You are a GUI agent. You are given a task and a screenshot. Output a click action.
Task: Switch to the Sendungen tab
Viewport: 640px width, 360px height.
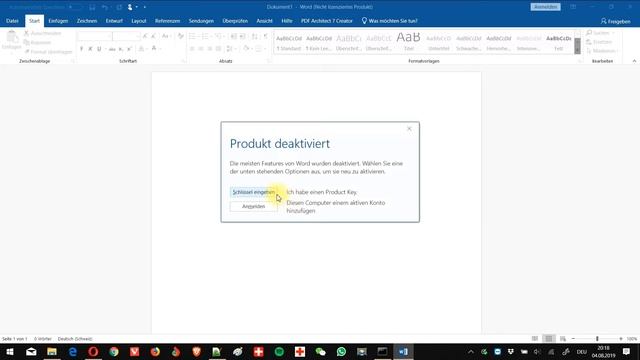(x=201, y=21)
